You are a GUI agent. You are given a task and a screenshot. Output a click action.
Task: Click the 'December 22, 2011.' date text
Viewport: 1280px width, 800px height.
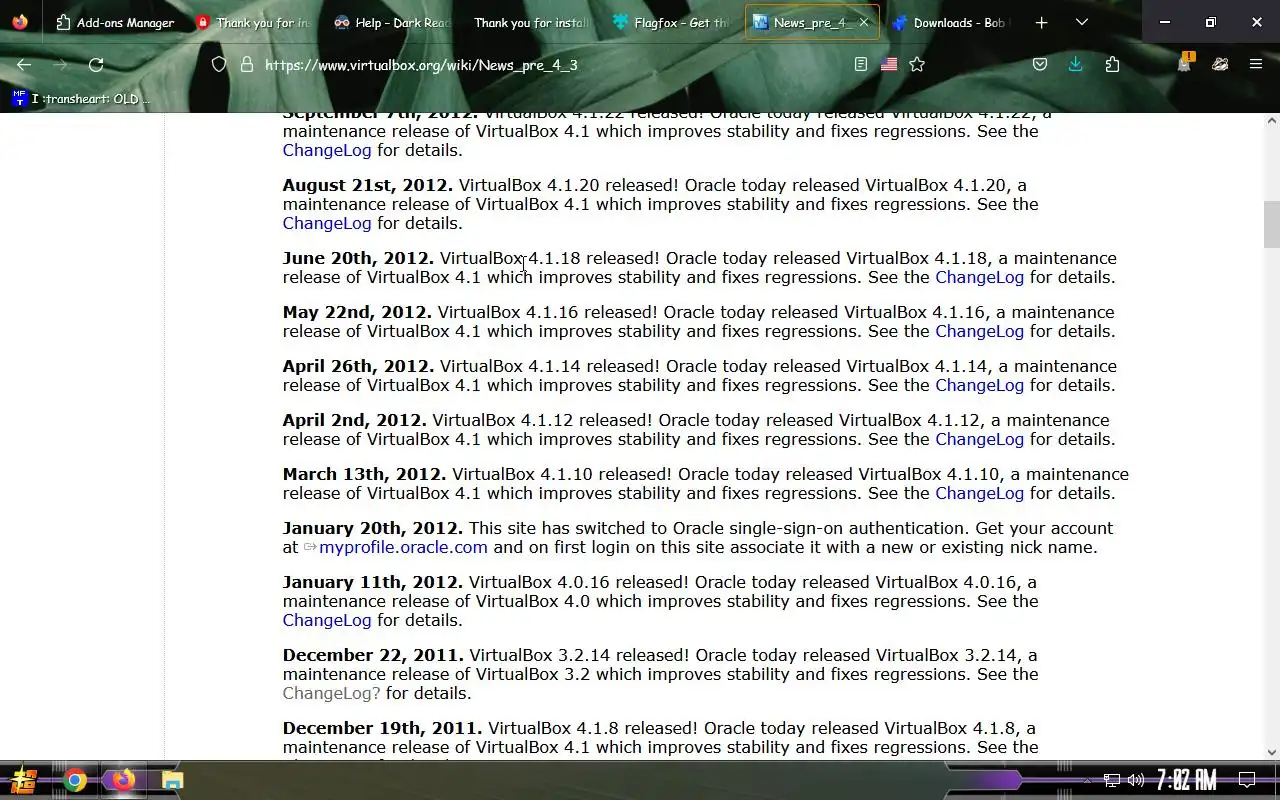pos(373,655)
